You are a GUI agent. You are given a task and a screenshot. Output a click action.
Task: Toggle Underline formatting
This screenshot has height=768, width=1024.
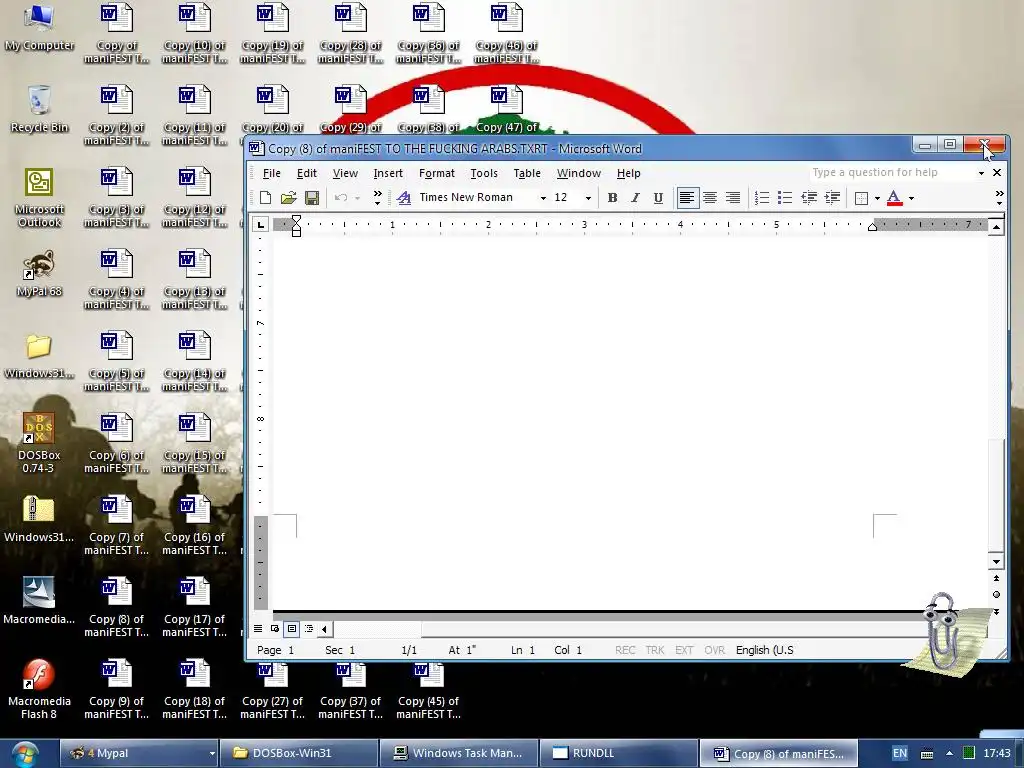point(658,198)
